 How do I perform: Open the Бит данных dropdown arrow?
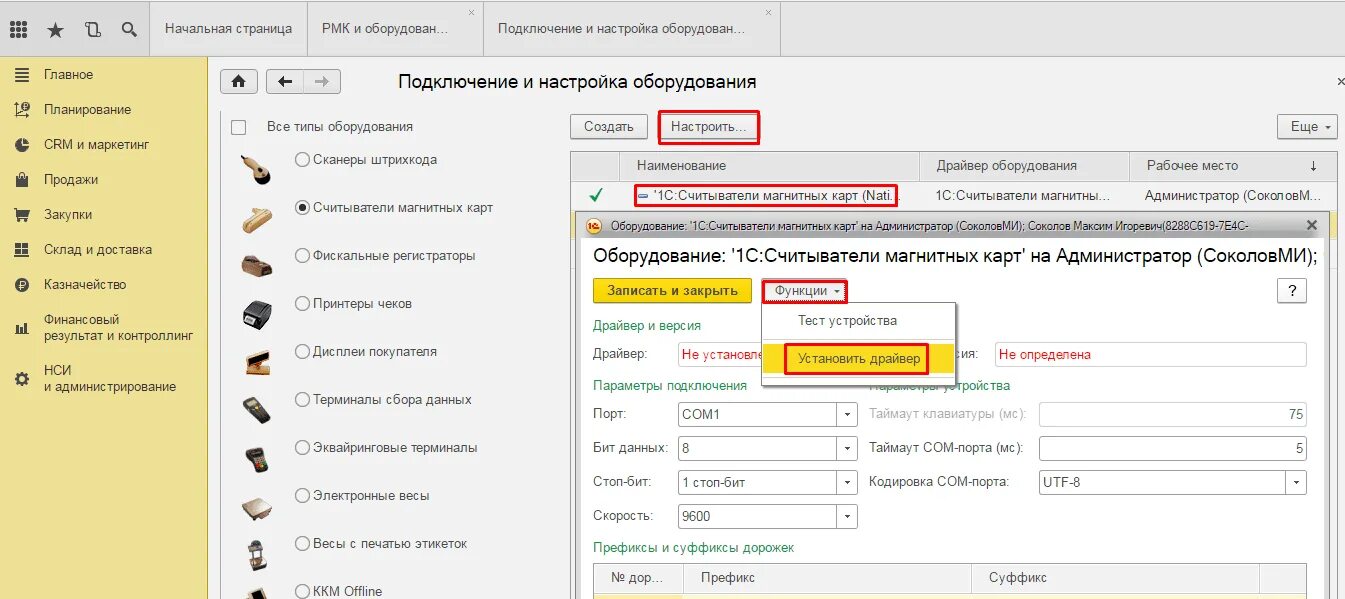848,448
